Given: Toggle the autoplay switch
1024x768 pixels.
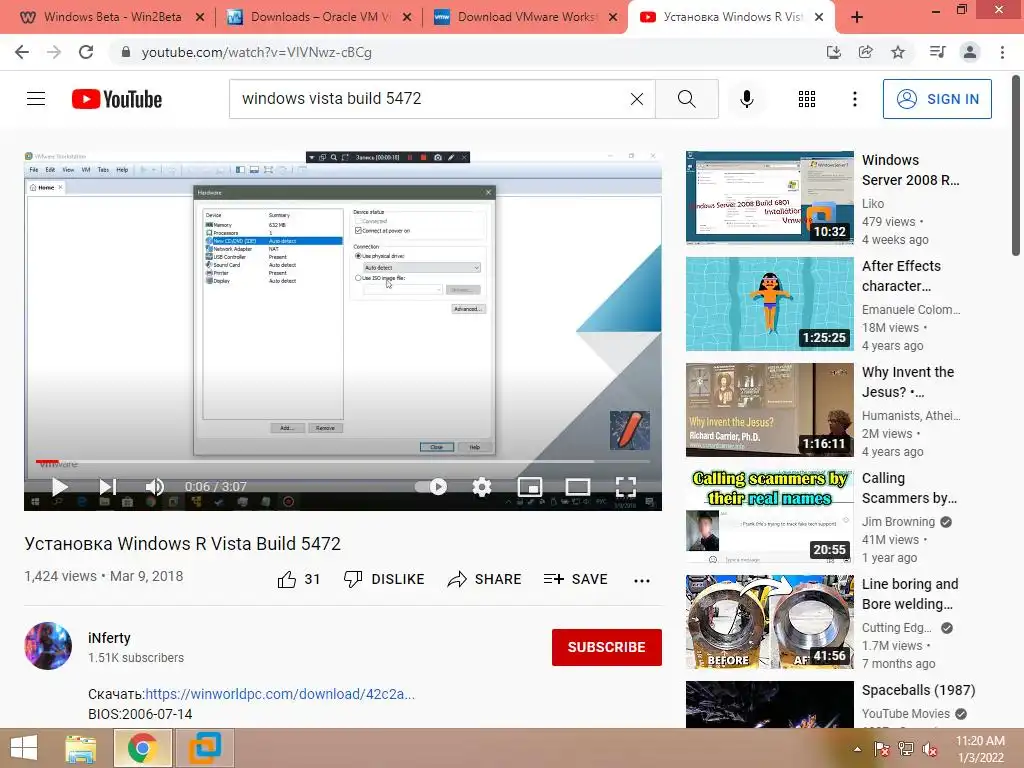Looking at the screenshot, I should pyautogui.click(x=431, y=487).
